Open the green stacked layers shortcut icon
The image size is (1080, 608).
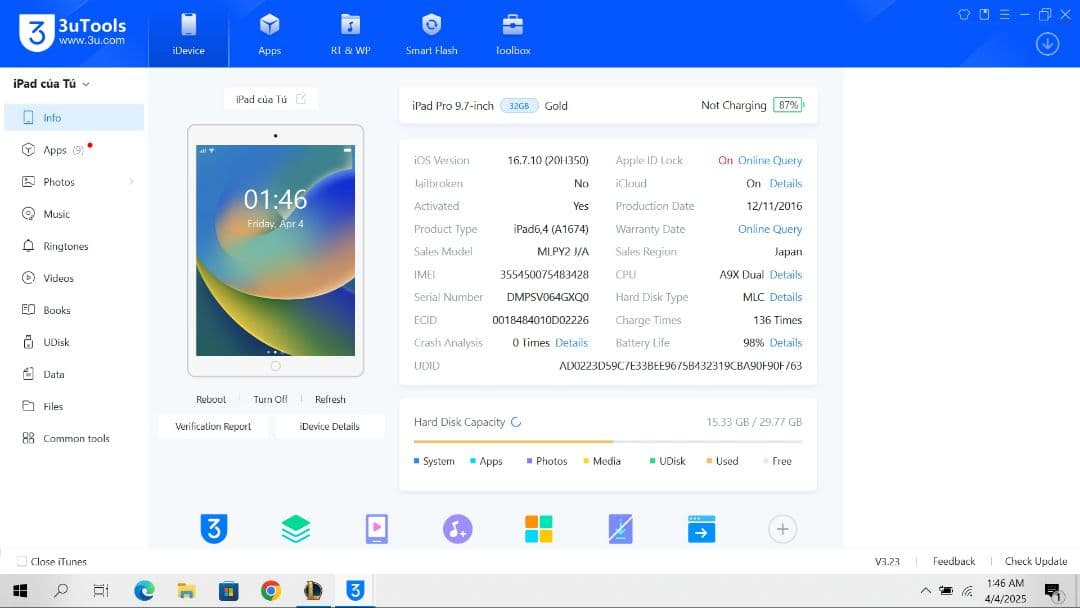tap(295, 529)
